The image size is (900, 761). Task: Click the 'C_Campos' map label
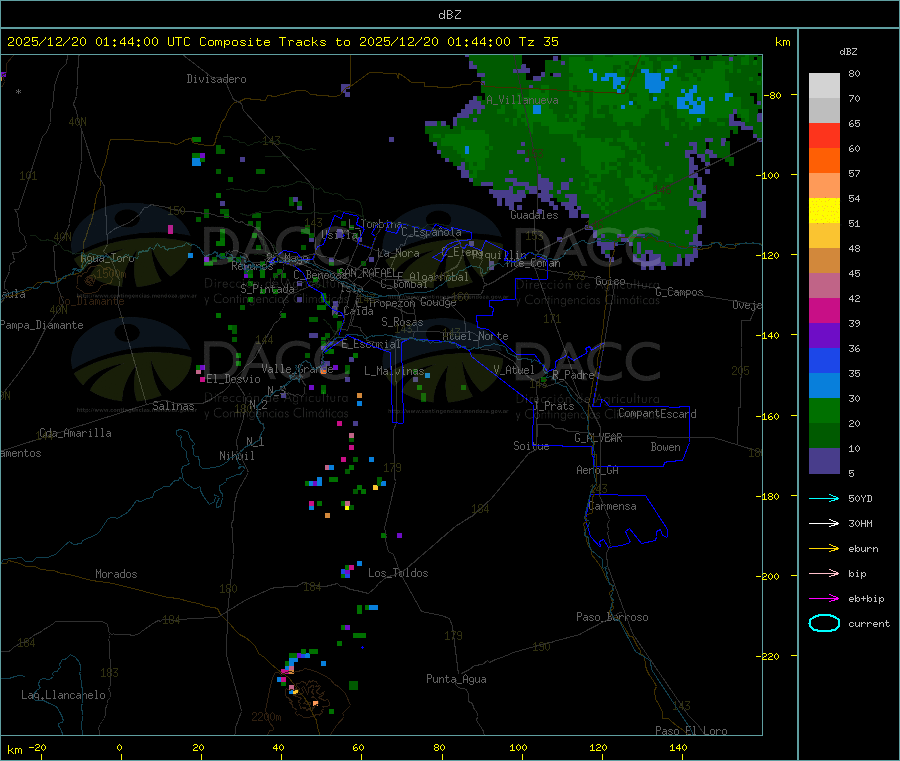pyautogui.click(x=680, y=292)
